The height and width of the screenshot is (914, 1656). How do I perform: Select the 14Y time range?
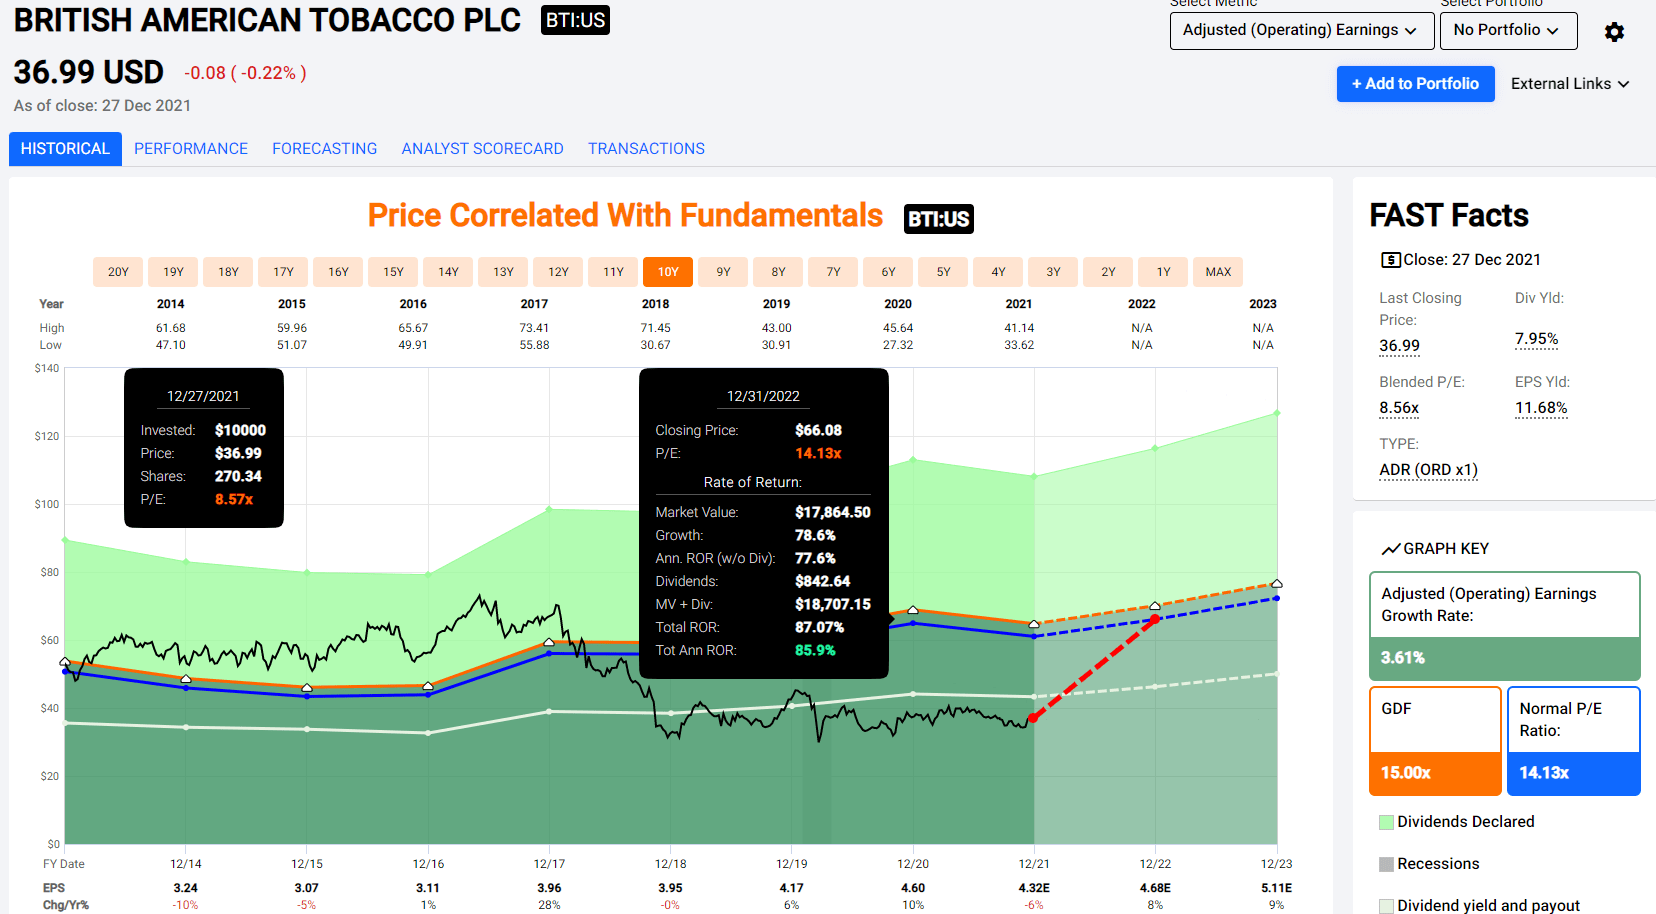448,272
